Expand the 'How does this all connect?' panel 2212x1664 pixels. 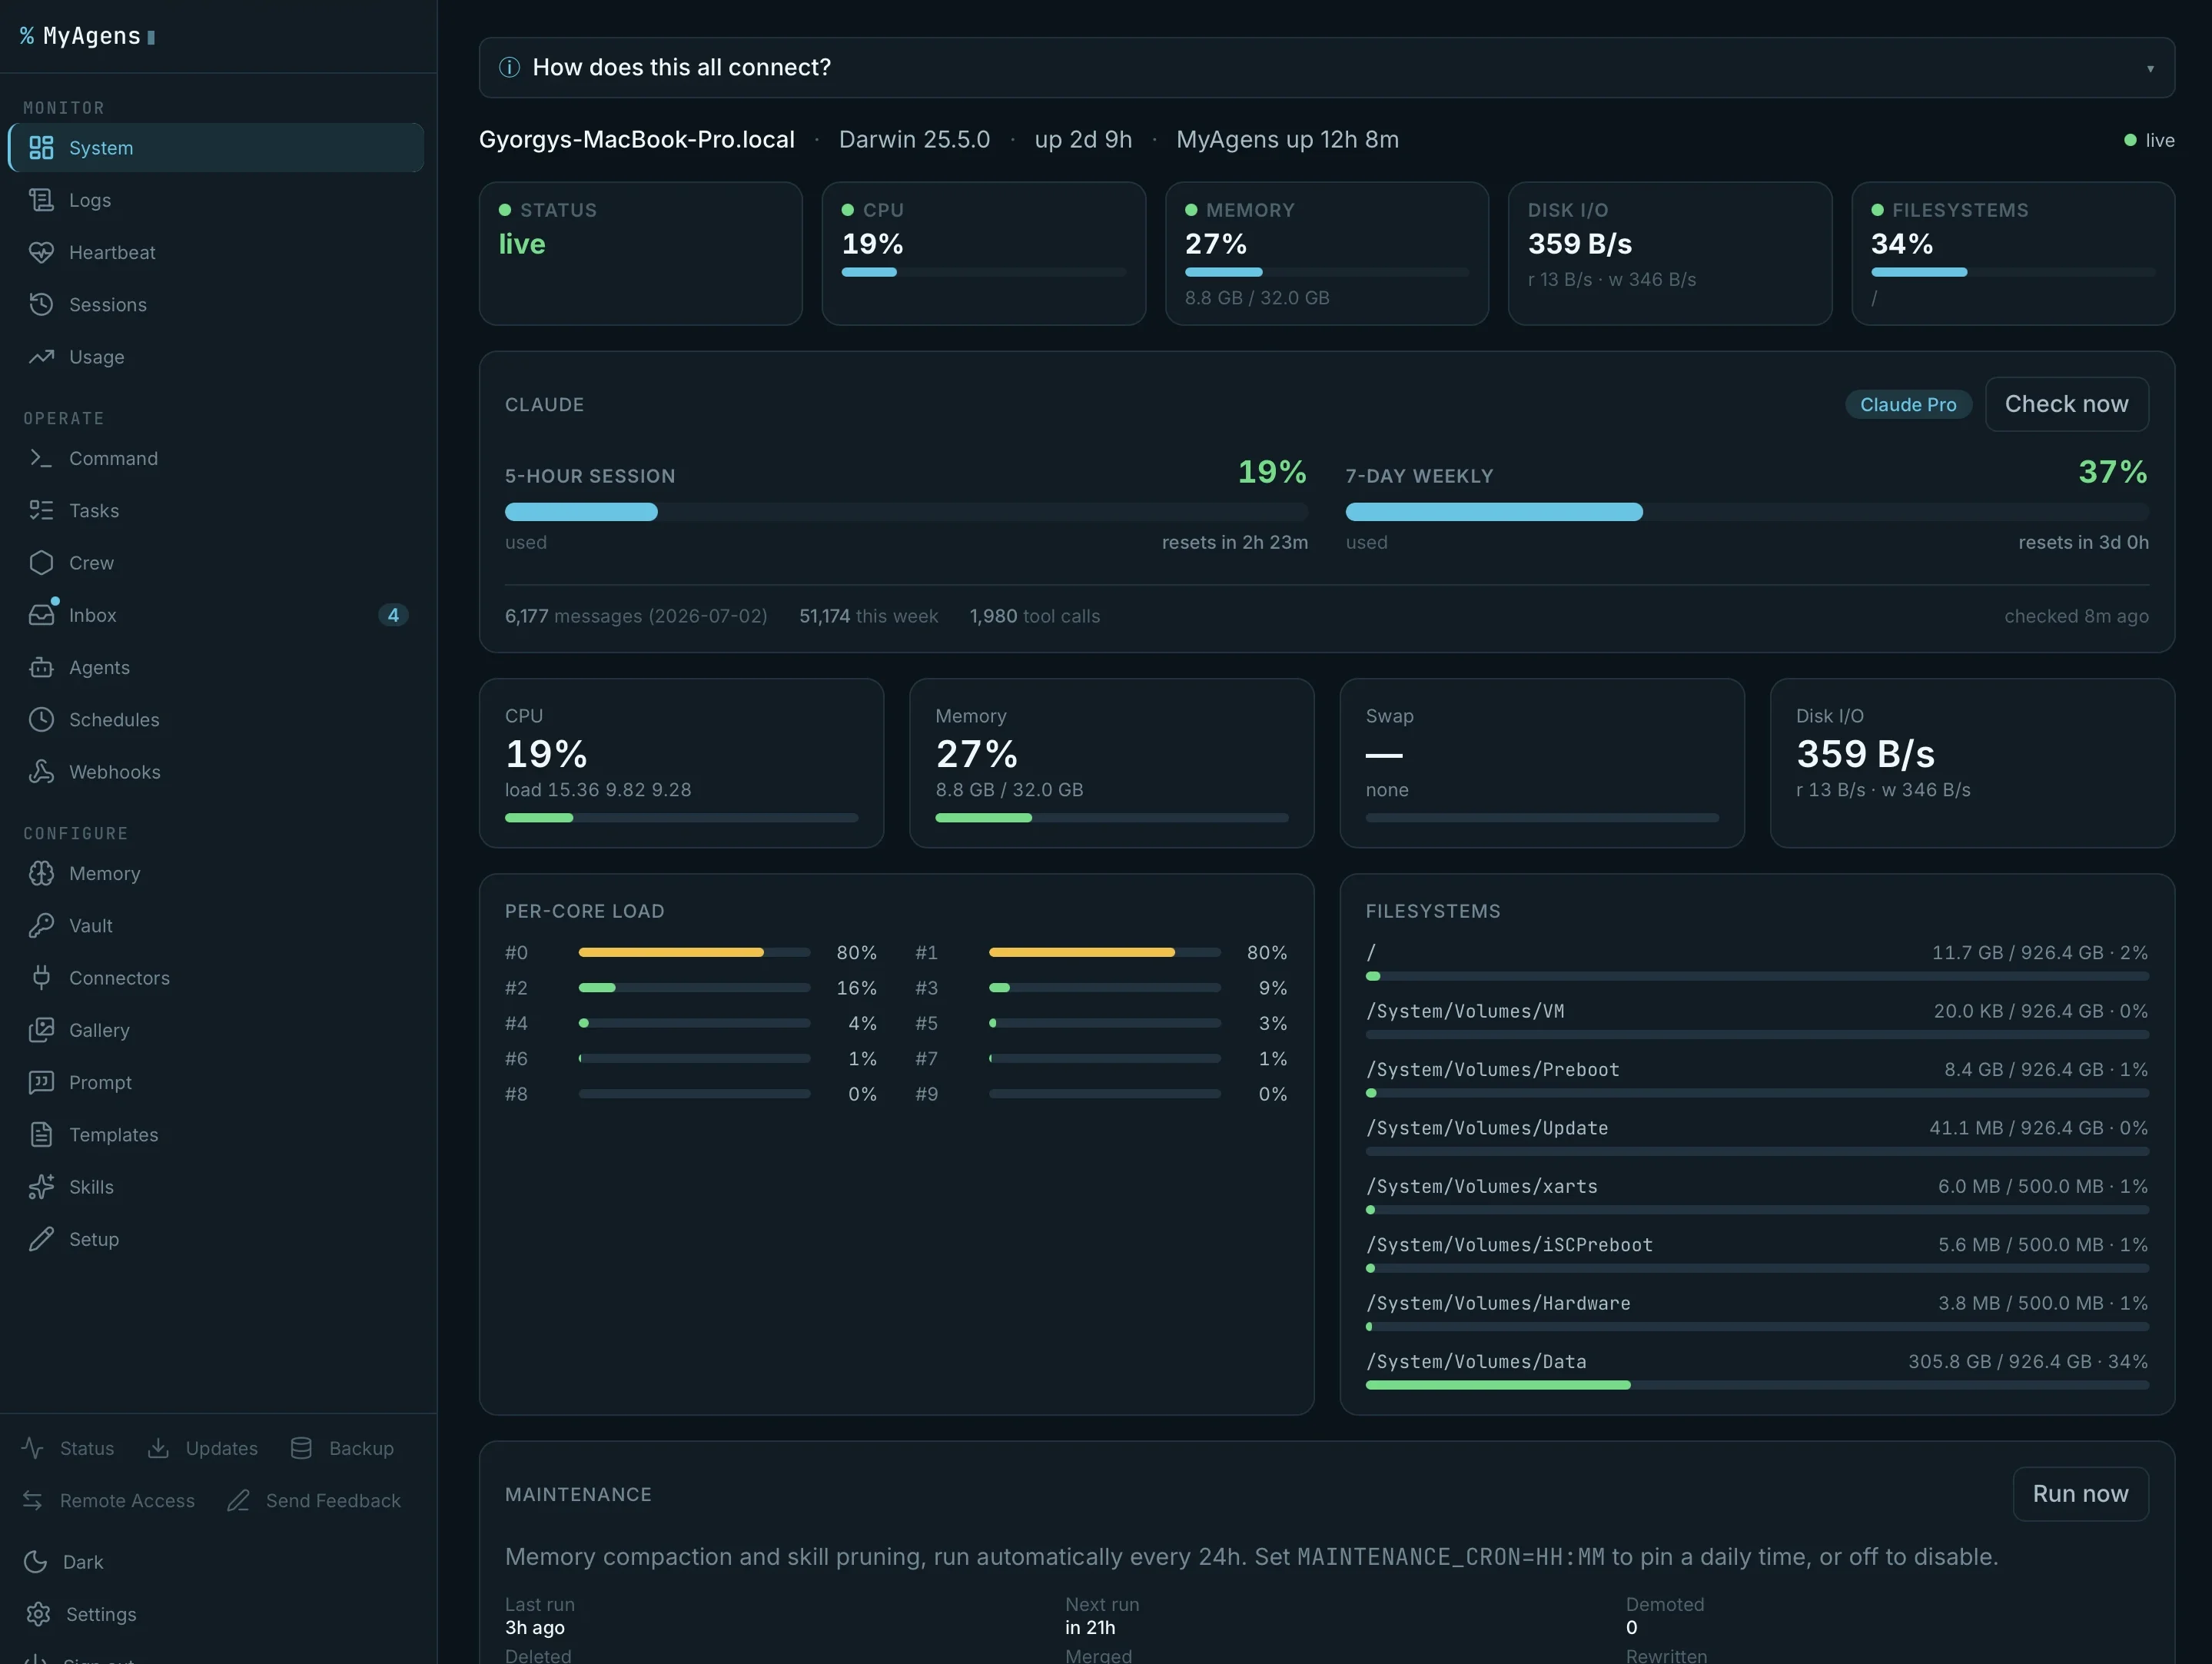pyautogui.click(x=1326, y=67)
